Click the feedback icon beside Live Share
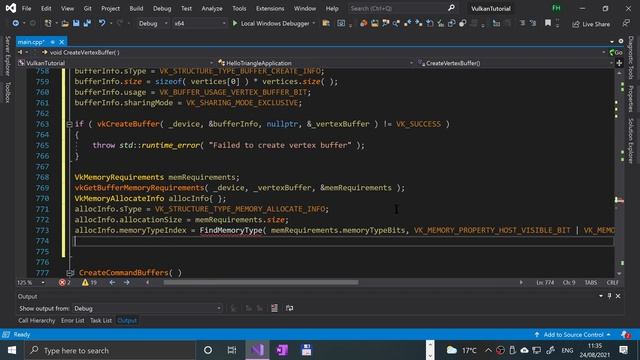This screenshot has height=360, width=640. pos(626,24)
